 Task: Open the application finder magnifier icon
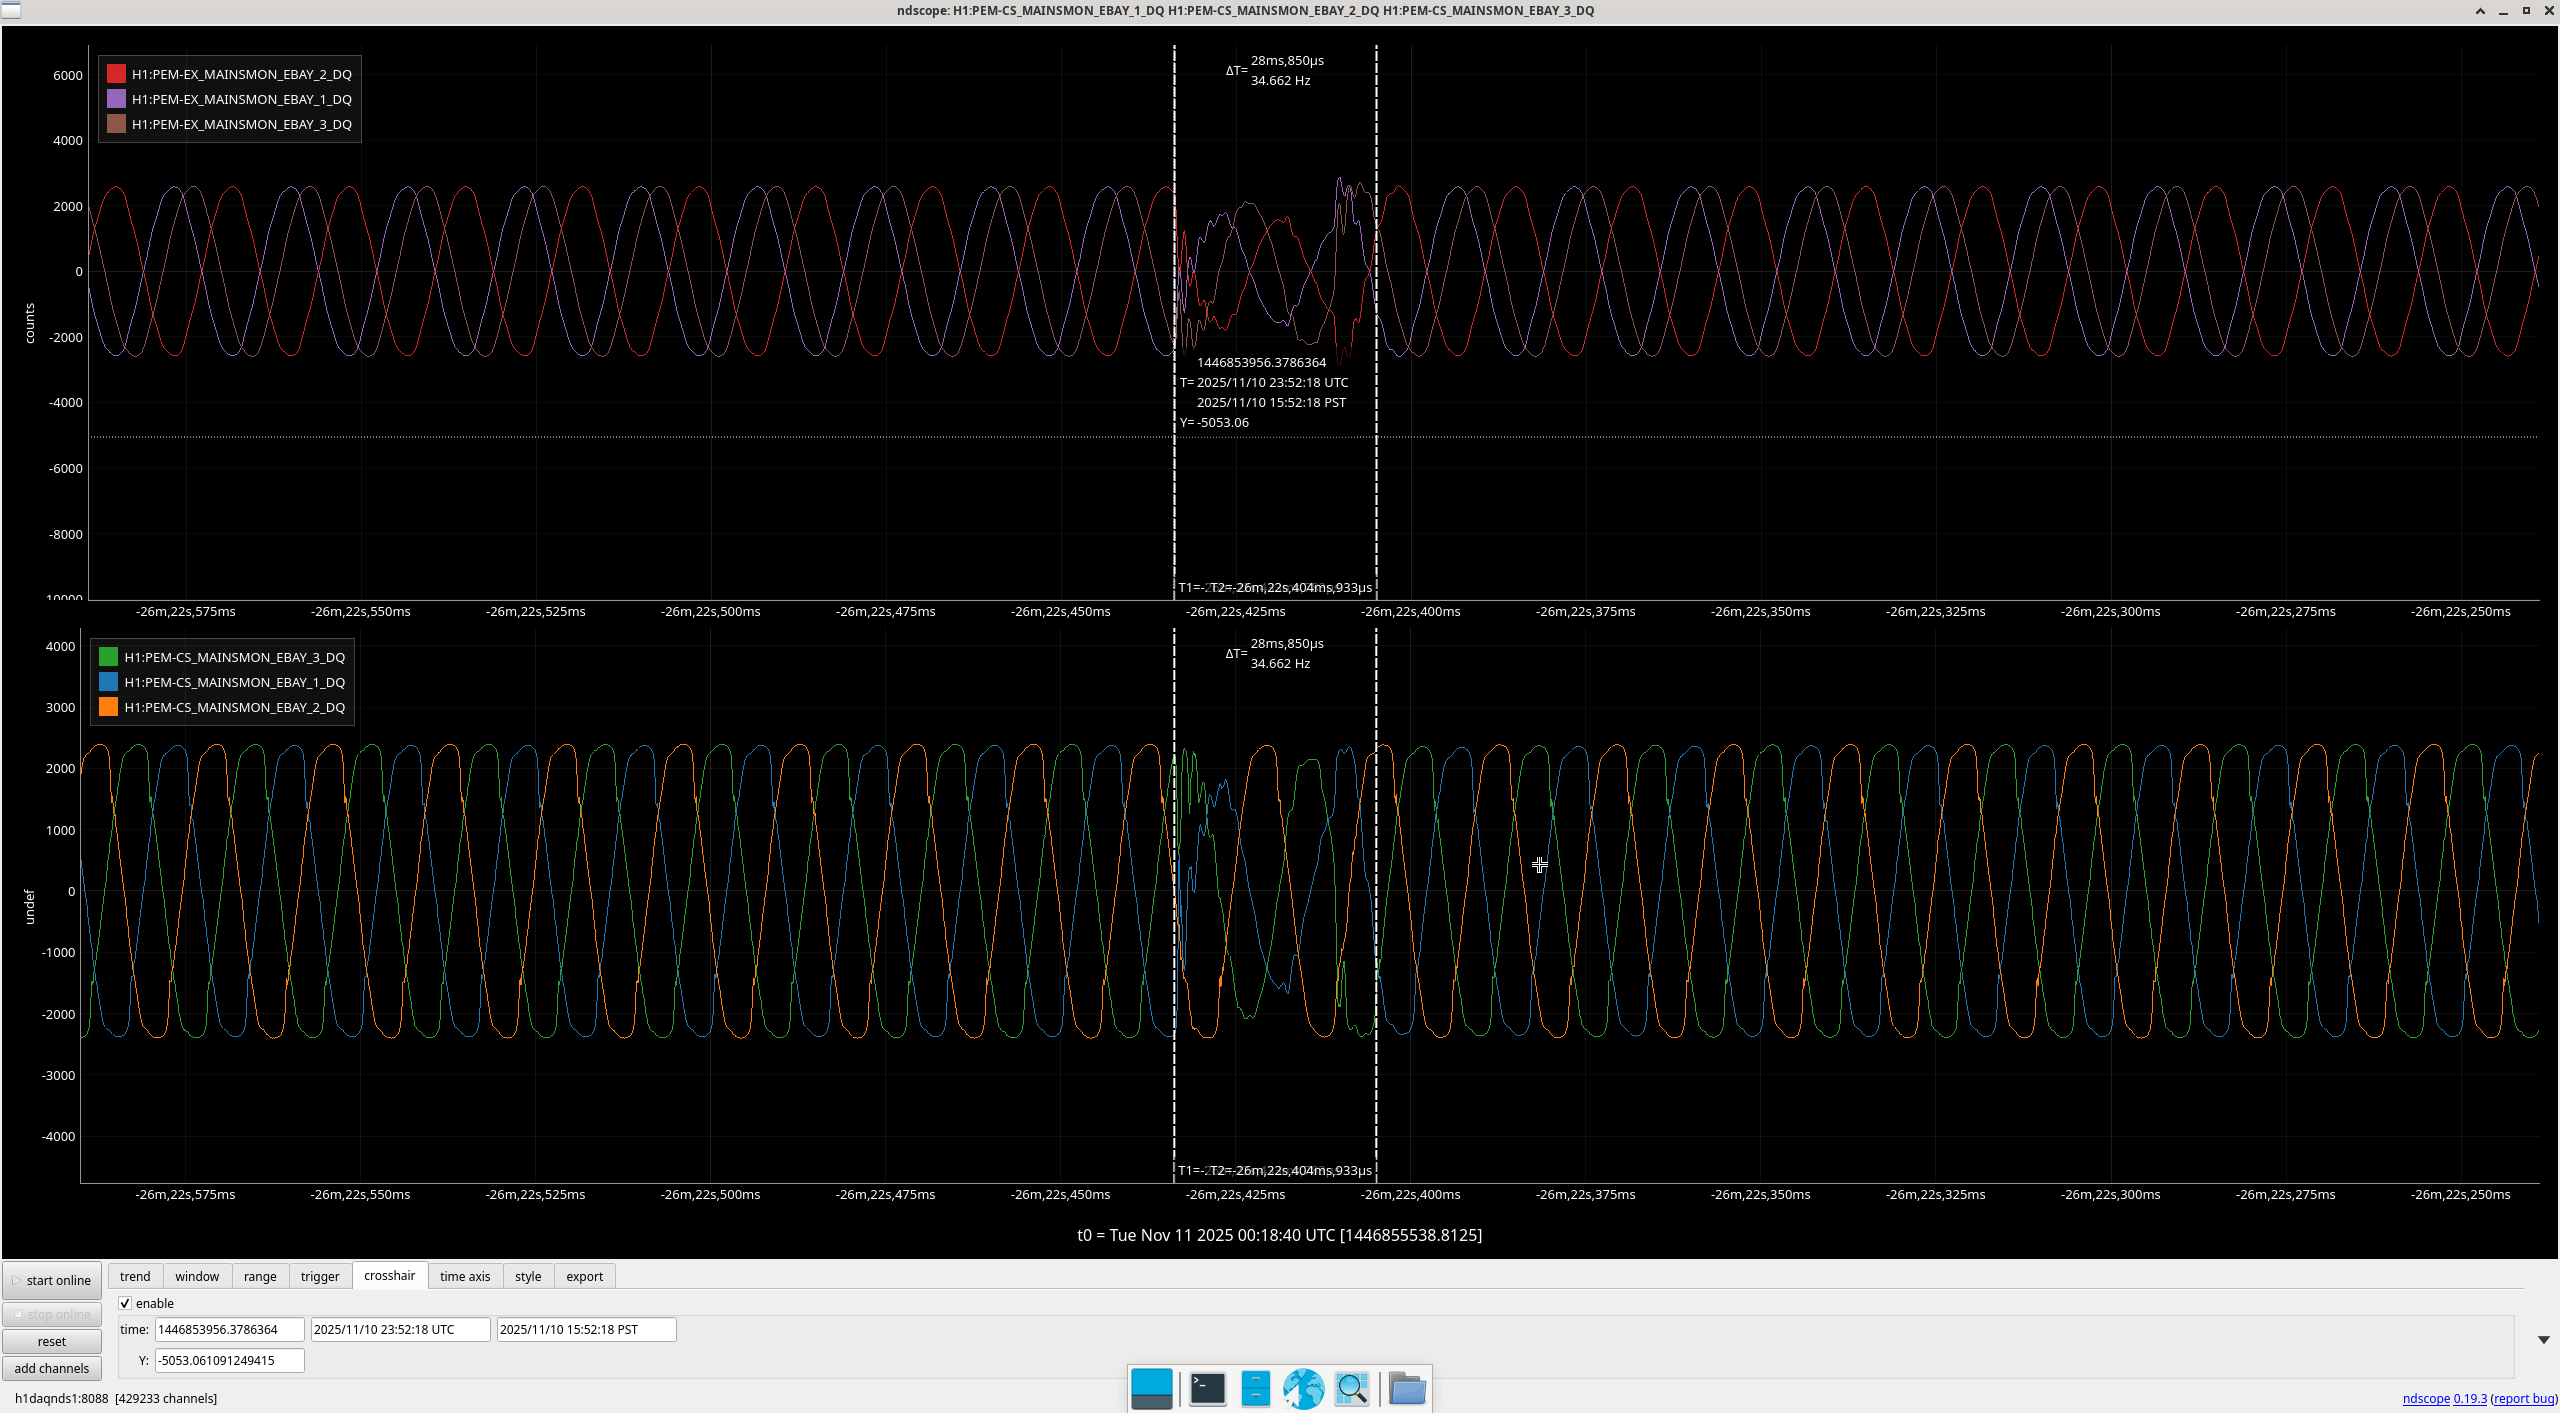(1352, 1388)
